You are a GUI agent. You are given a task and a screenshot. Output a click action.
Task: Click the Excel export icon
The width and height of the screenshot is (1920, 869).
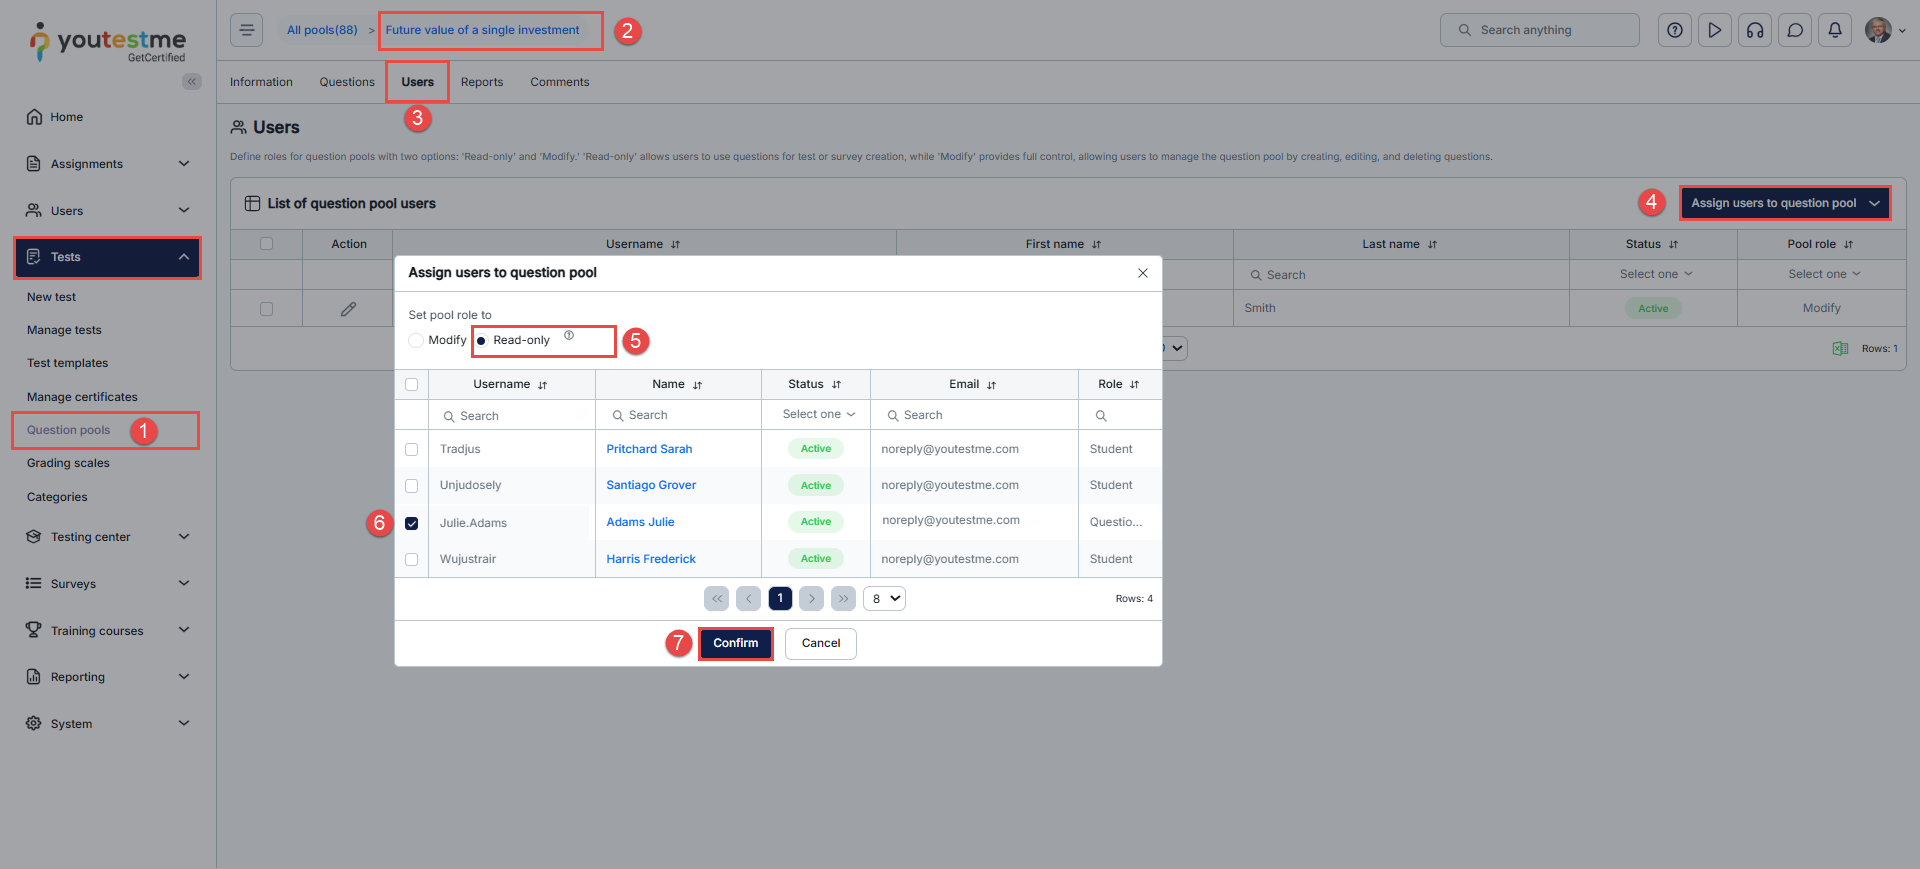1840,349
